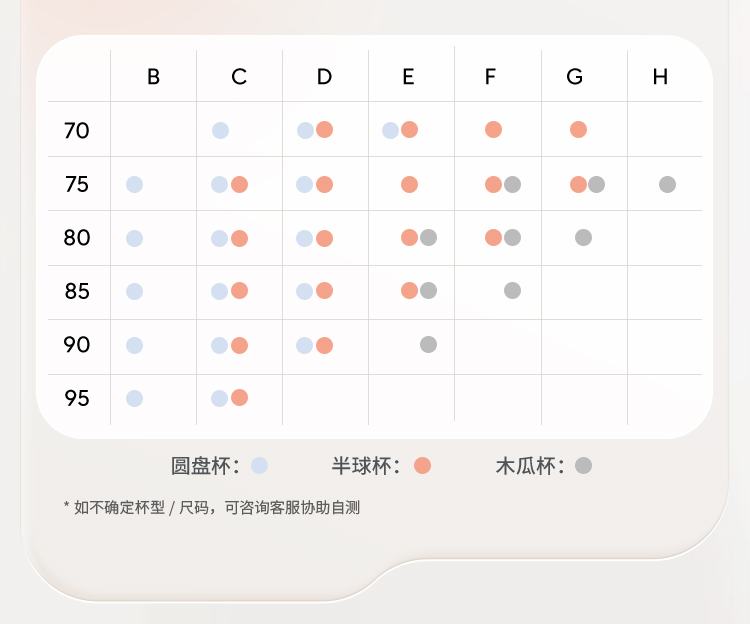Click the blue dot in 95 B cell
This screenshot has height=624, width=750.
(x=134, y=398)
